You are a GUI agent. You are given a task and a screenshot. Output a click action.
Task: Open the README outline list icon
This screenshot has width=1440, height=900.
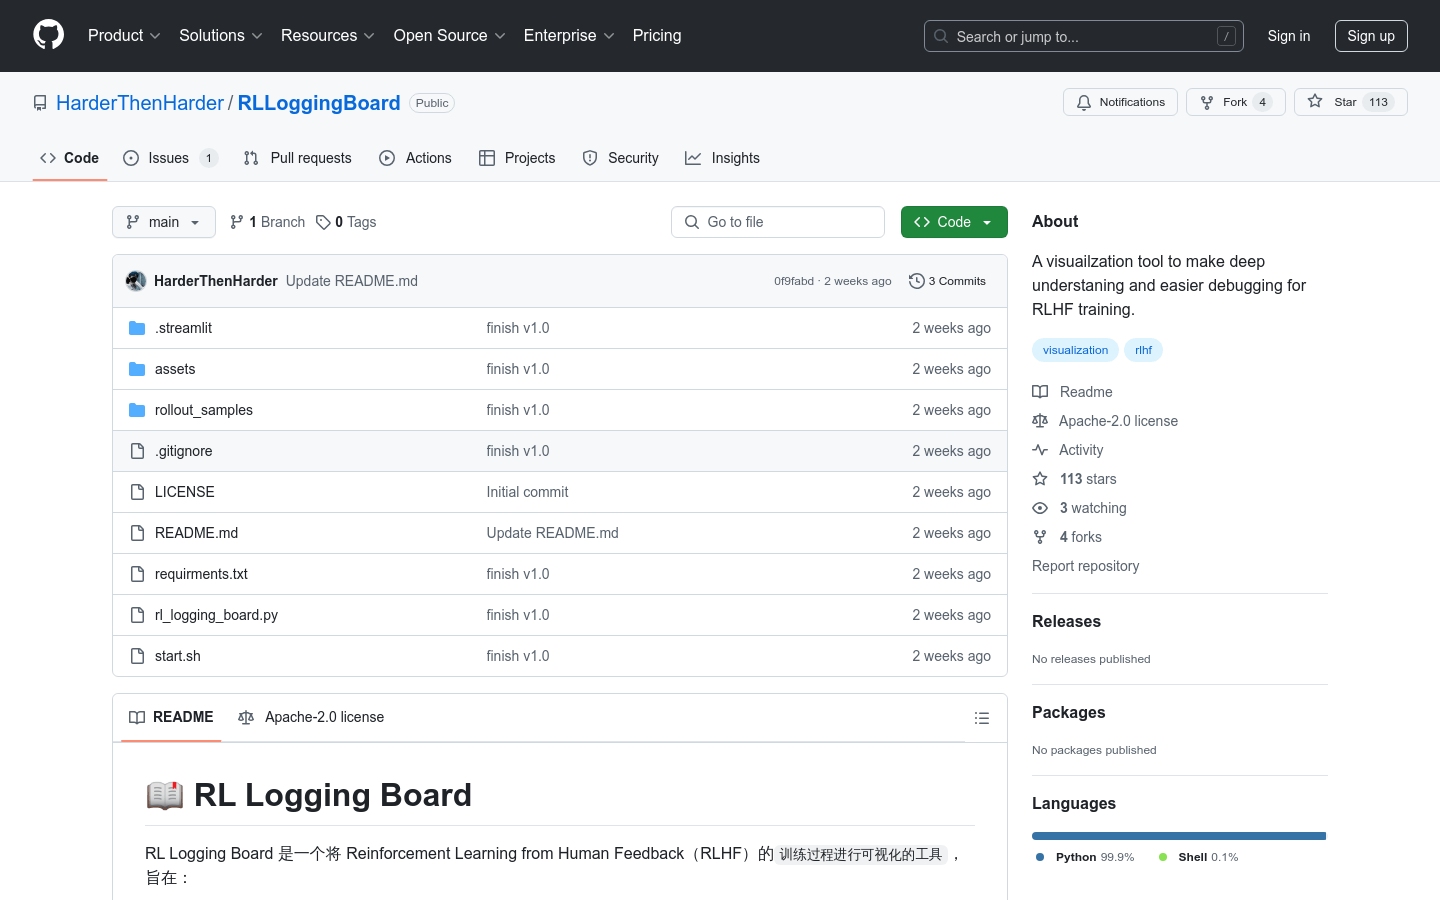pos(981,718)
